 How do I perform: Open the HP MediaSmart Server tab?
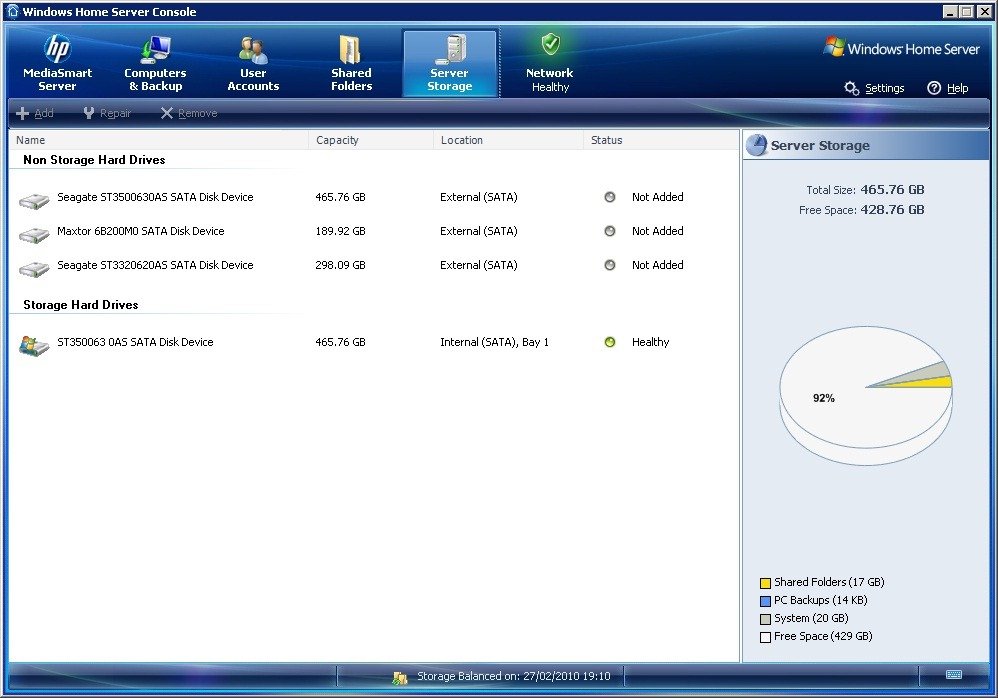point(57,63)
